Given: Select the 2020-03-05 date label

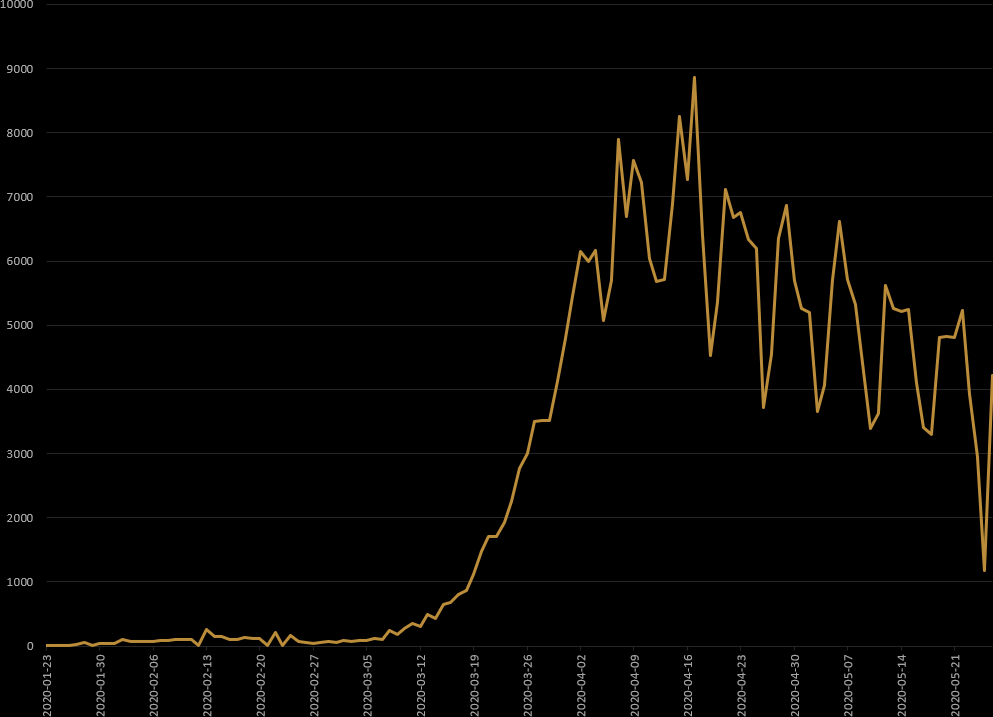Looking at the screenshot, I should click(x=368, y=684).
